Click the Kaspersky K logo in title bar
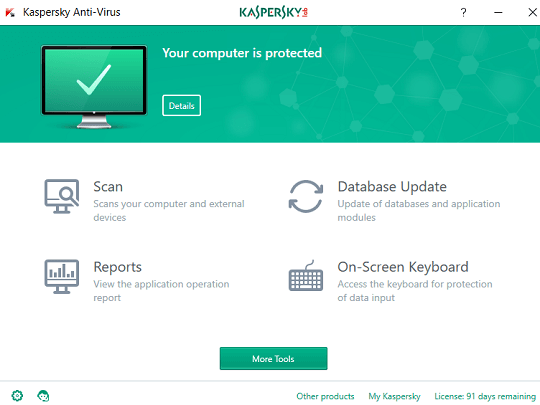Screen dimensions: 540x405 [x=10, y=13]
